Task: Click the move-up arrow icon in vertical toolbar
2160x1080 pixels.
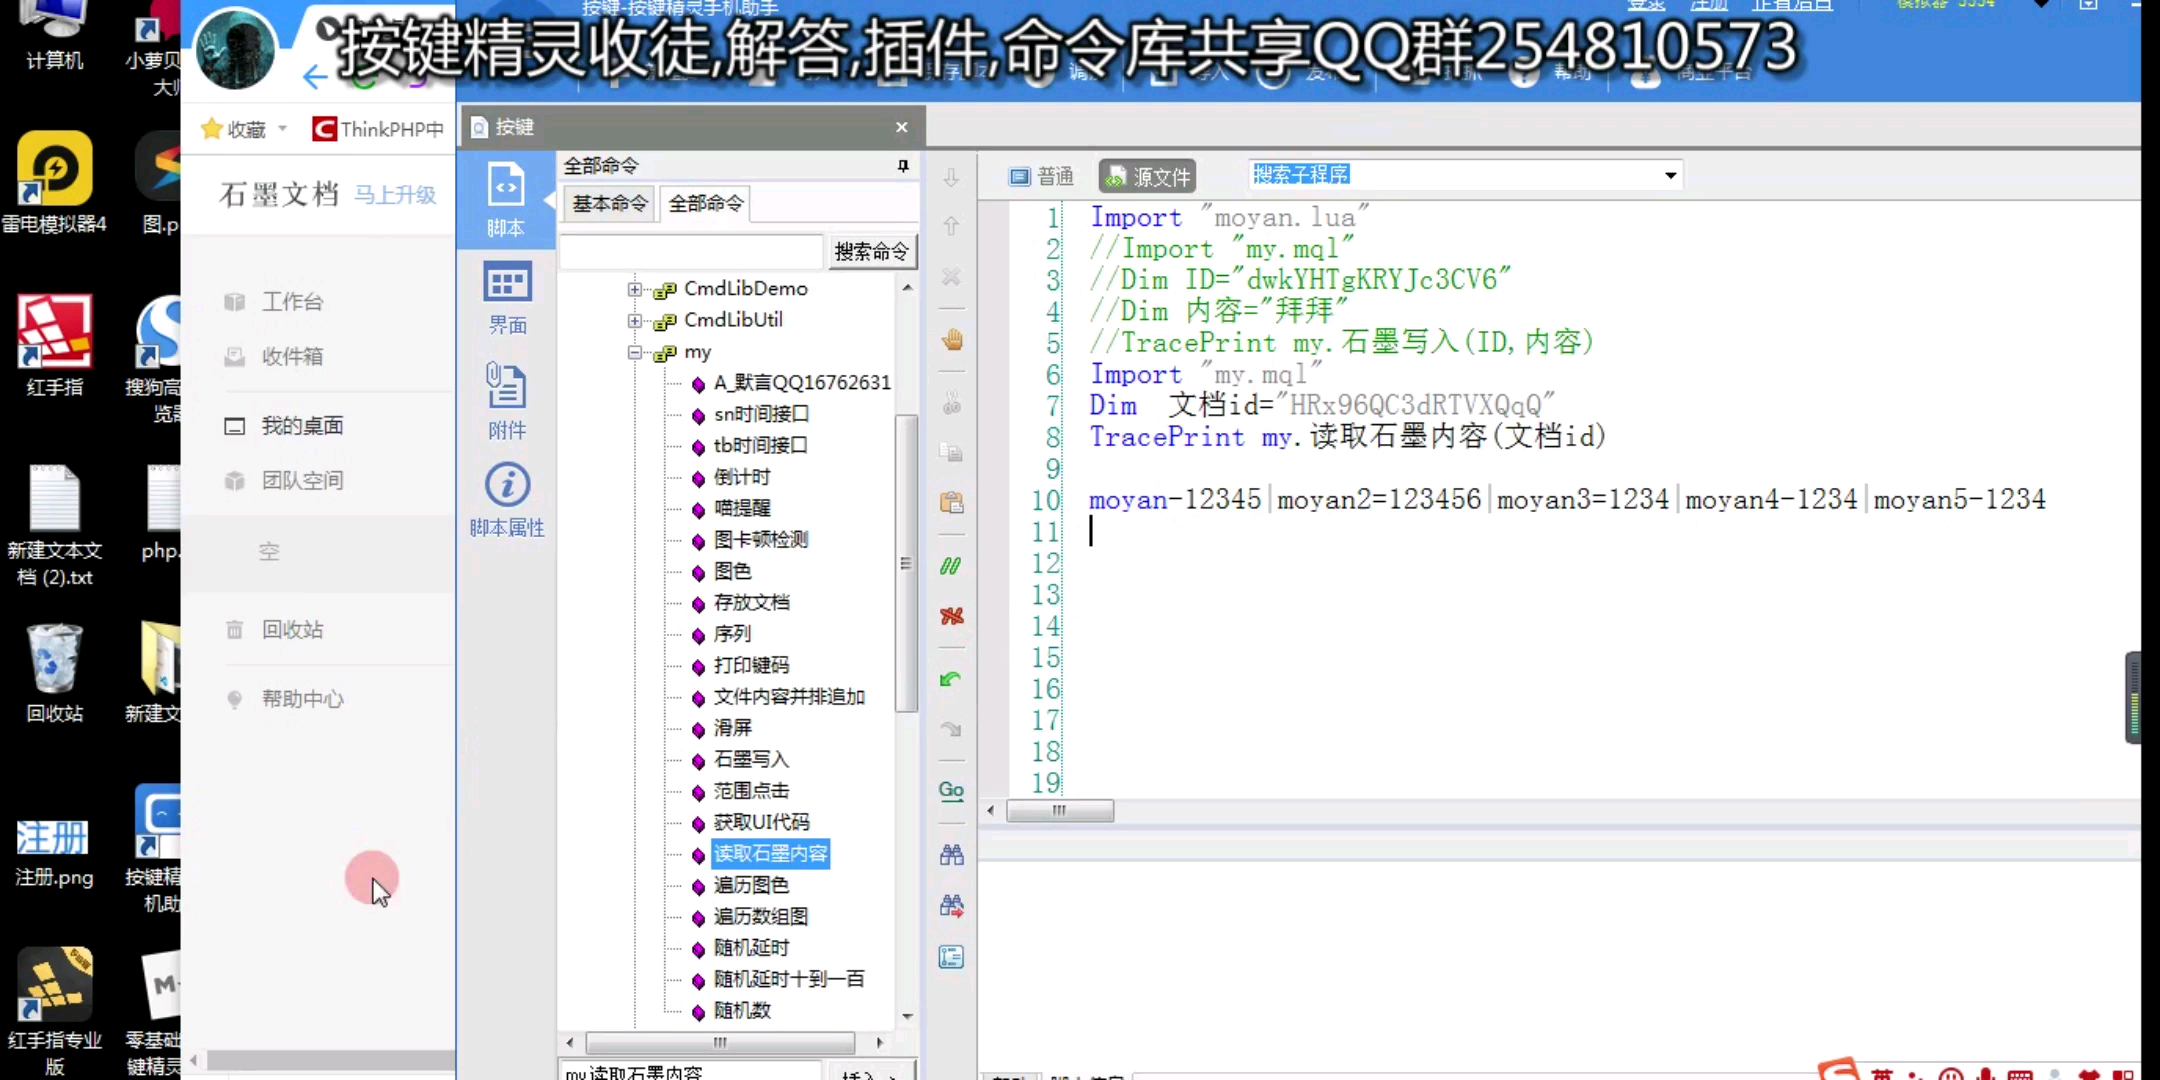Action: [951, 226]
